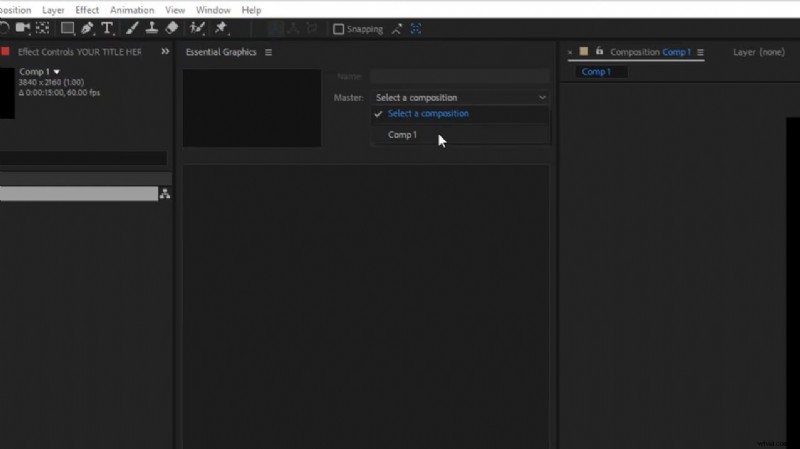Open the Effect menu
The image size is (800, 449).
87,10
